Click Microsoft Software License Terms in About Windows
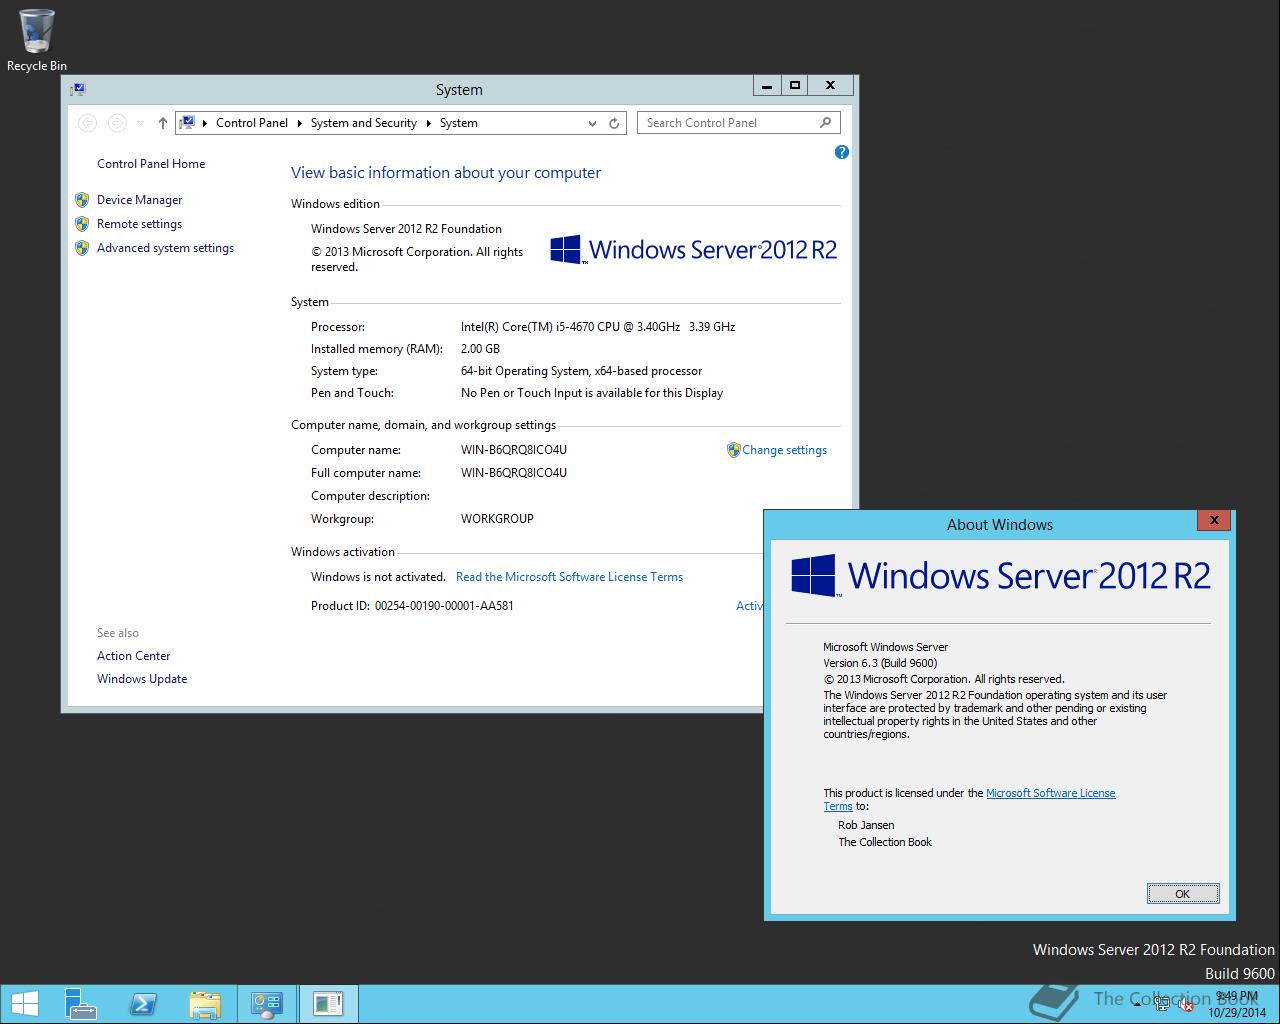 (1050, 793)
